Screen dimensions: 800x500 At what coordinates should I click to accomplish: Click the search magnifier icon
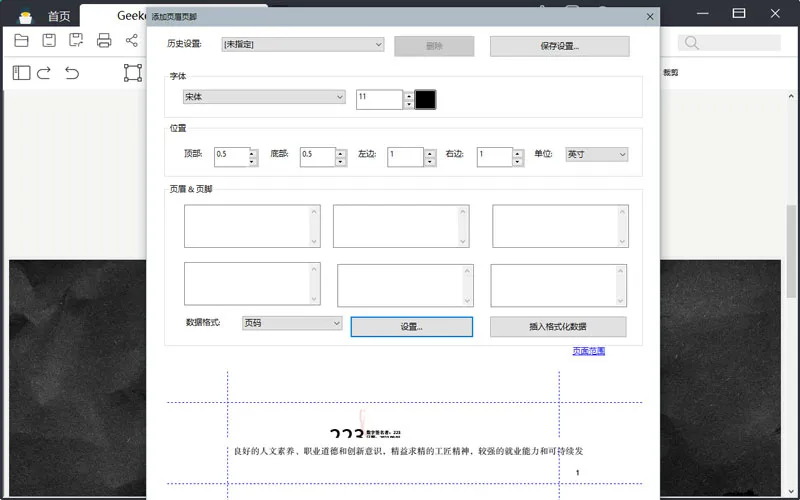pos(691,43)
